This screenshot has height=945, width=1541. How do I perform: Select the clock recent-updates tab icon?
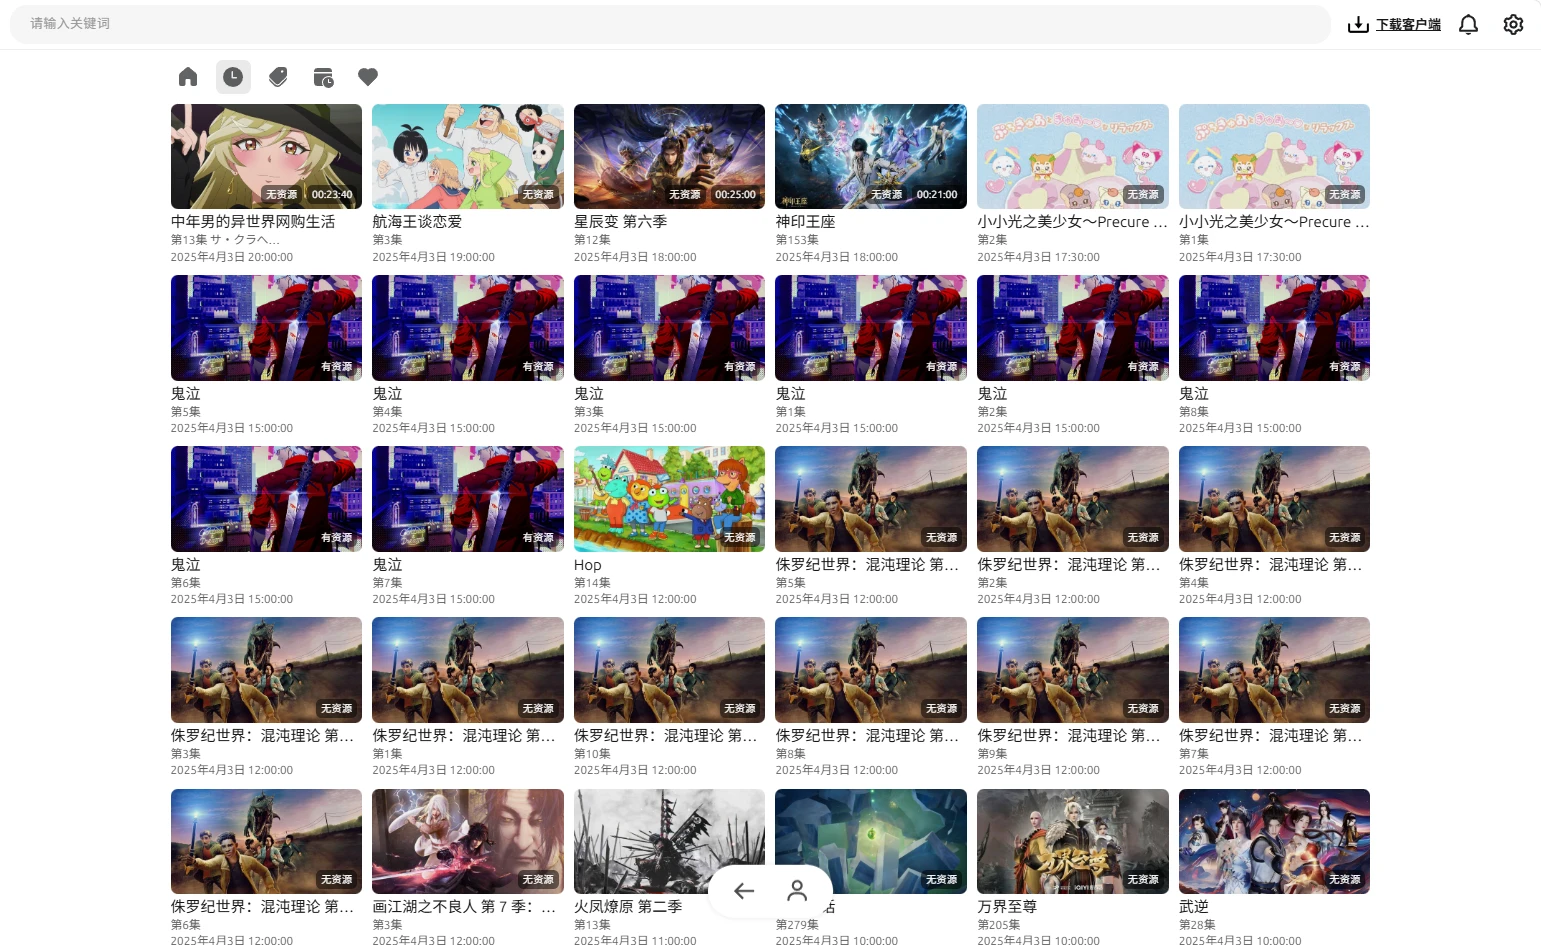(x=233, y=77)
